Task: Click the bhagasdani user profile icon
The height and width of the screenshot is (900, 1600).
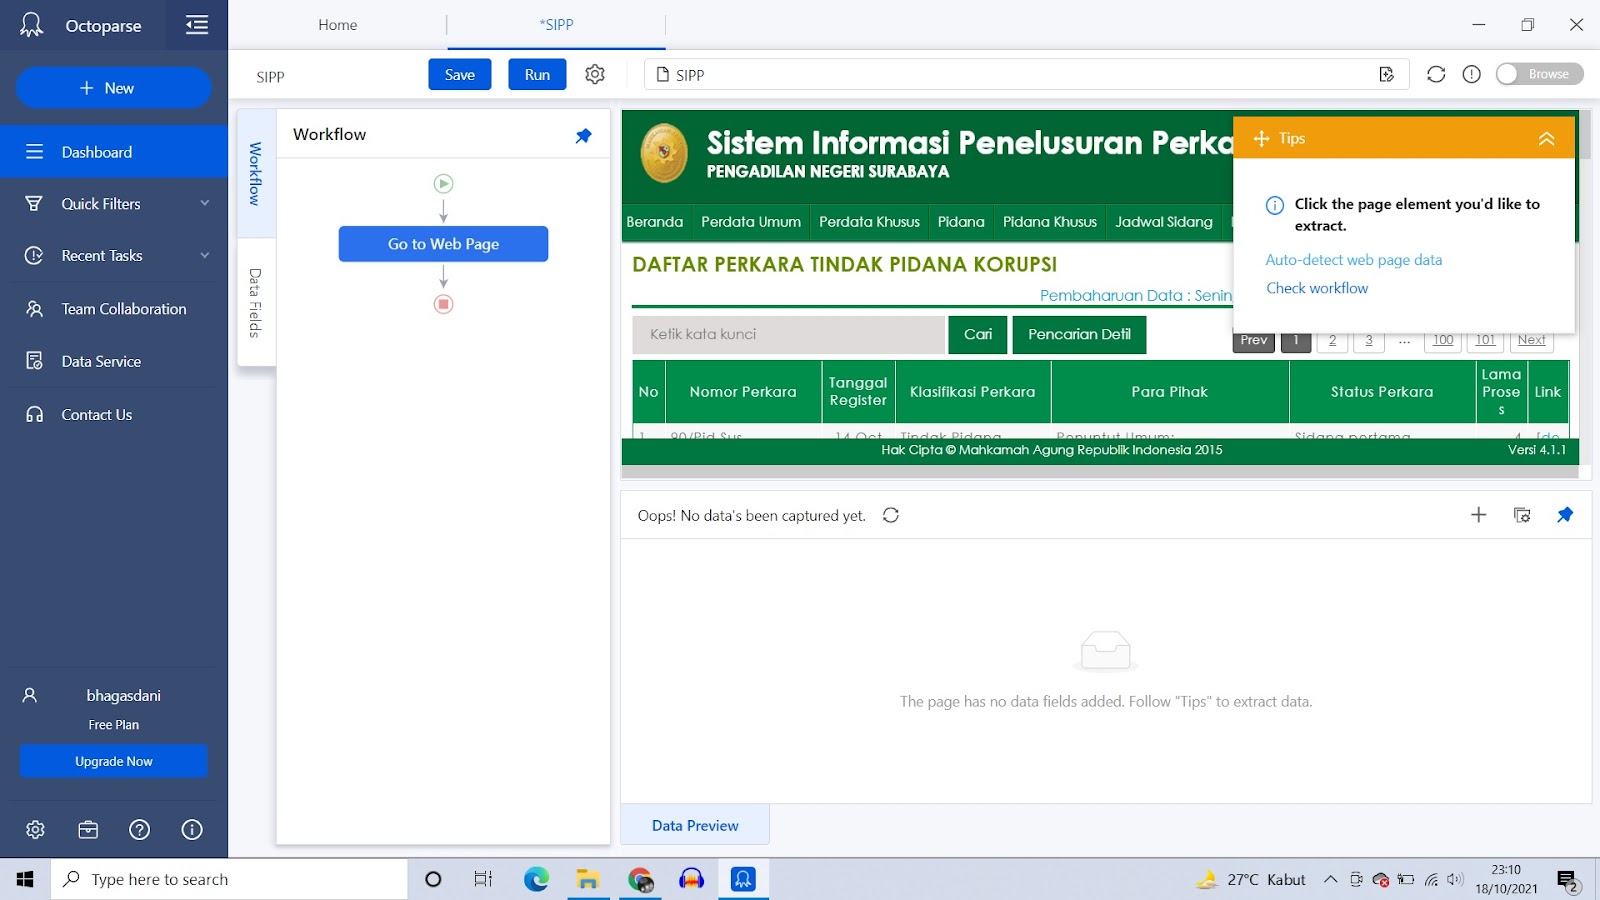Action: (30, 695)
